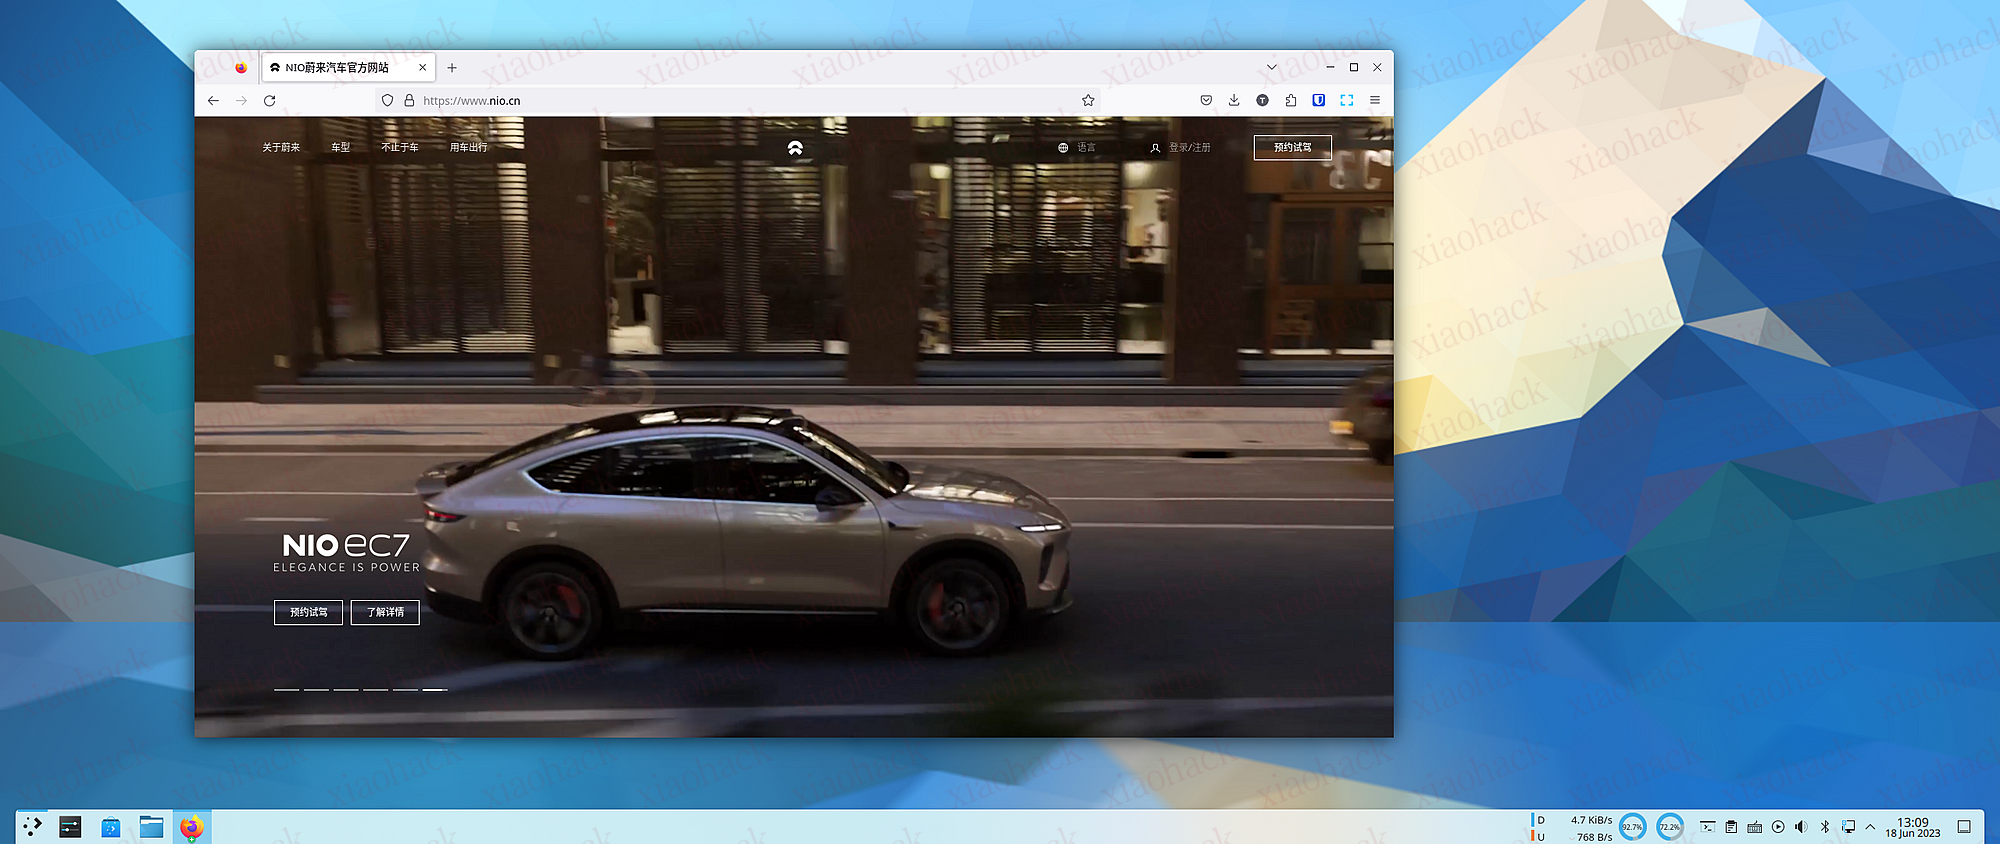Click the Save to Pocket icon

click(x=1206, y=101)
